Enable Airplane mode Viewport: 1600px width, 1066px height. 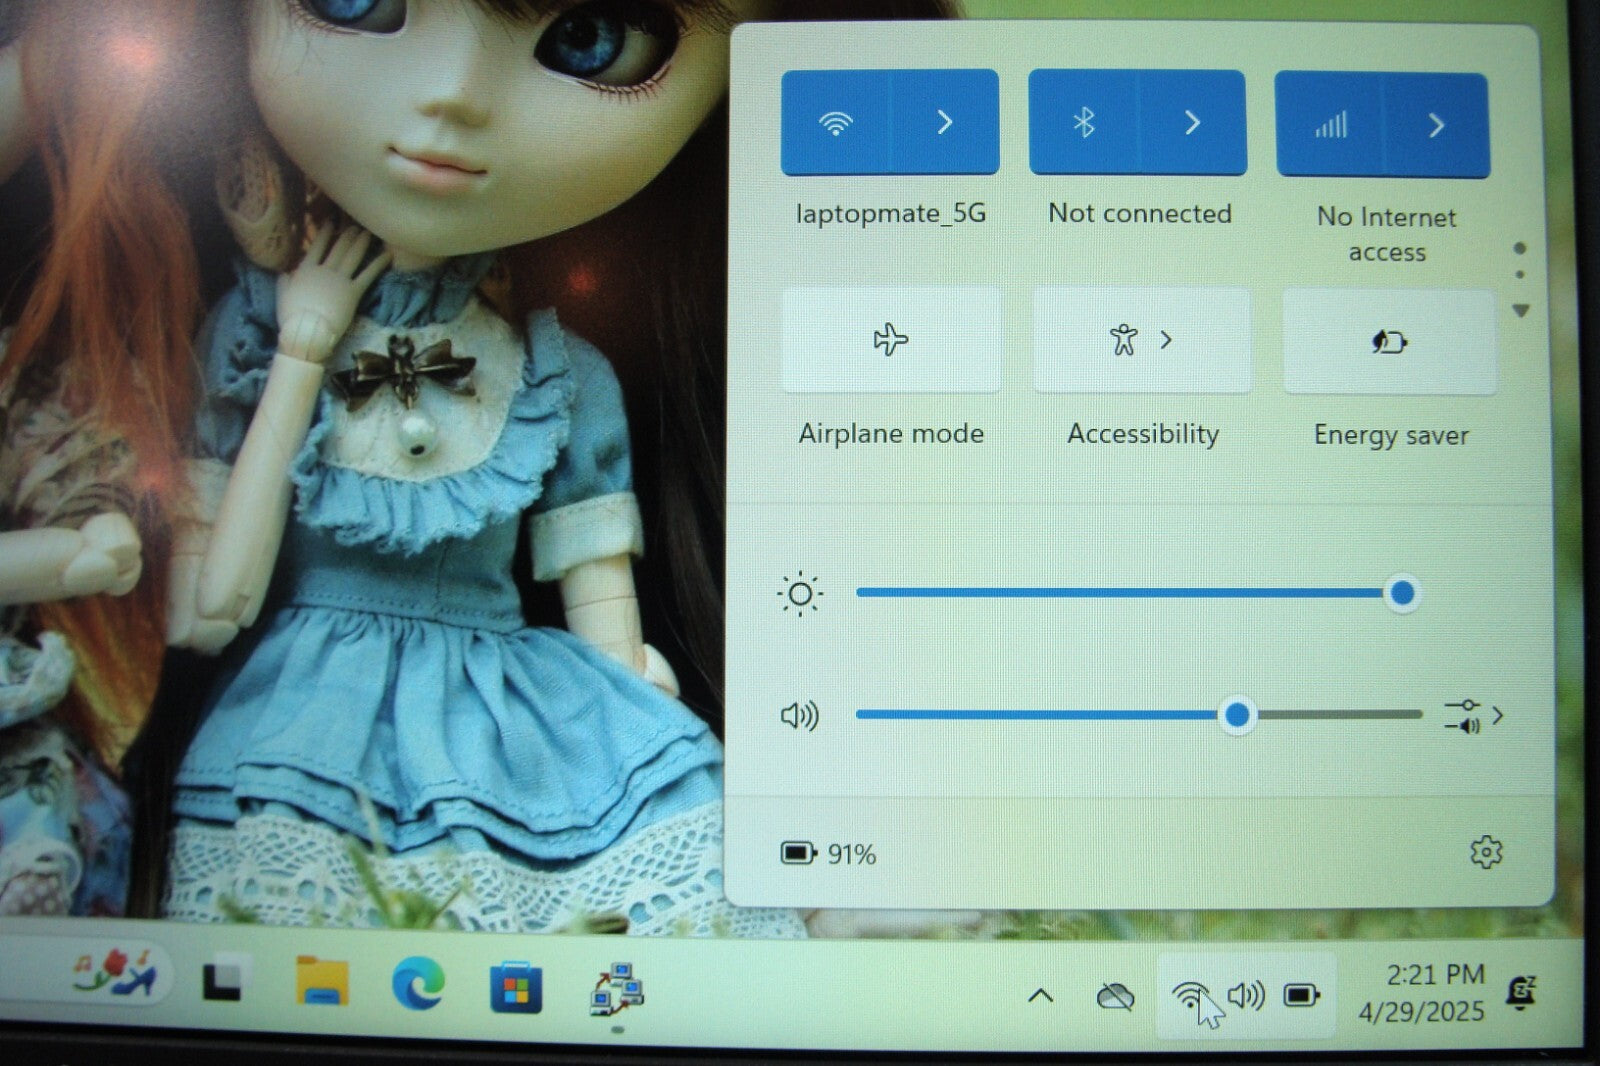pyautogui.click(x=890, y=341)
